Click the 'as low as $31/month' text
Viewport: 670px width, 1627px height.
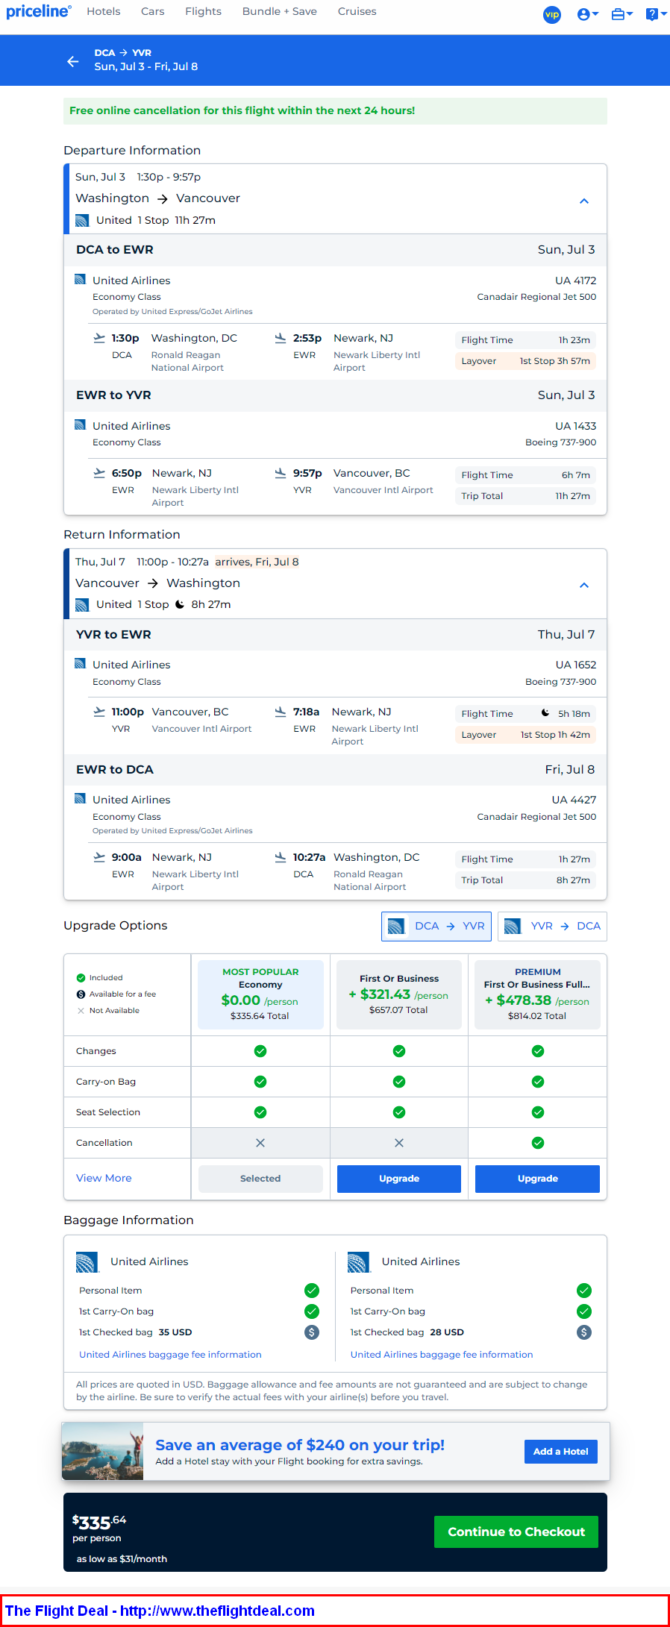tap(122, 1558)
